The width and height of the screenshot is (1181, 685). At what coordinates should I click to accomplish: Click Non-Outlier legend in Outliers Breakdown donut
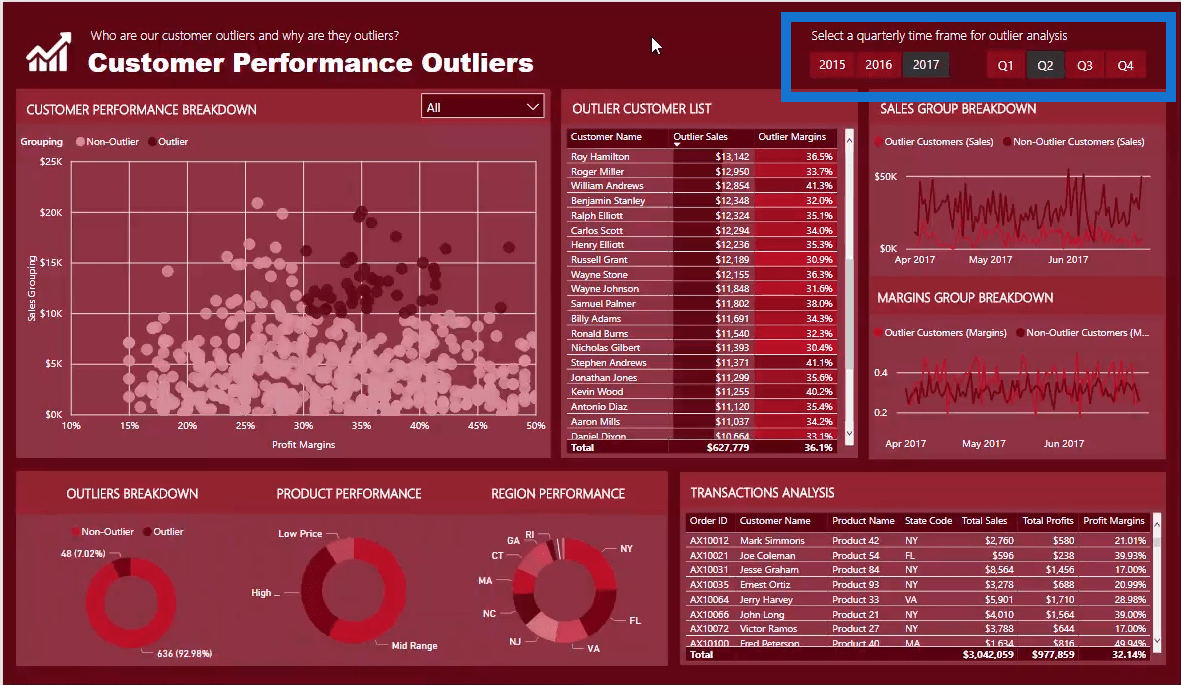(x=102, y=531)
